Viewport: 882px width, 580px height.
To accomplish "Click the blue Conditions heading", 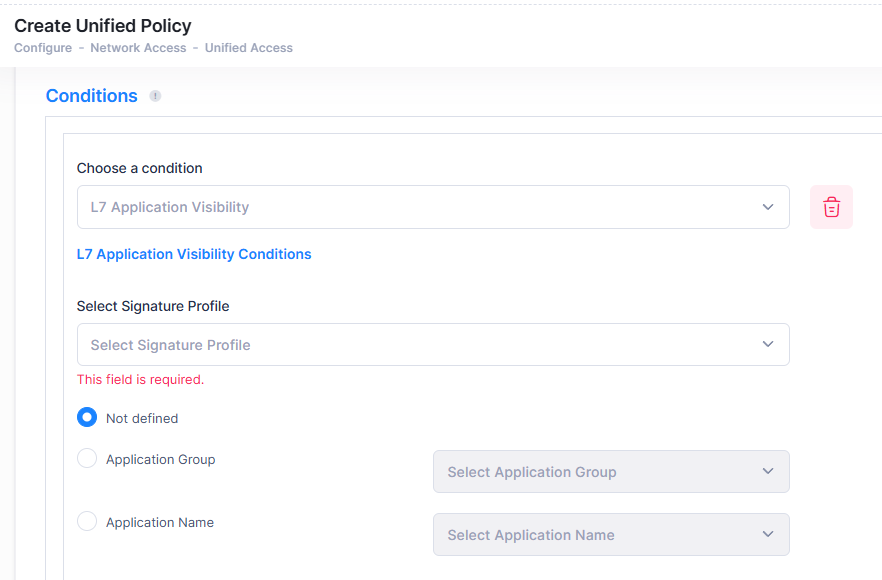I will 91,95.
